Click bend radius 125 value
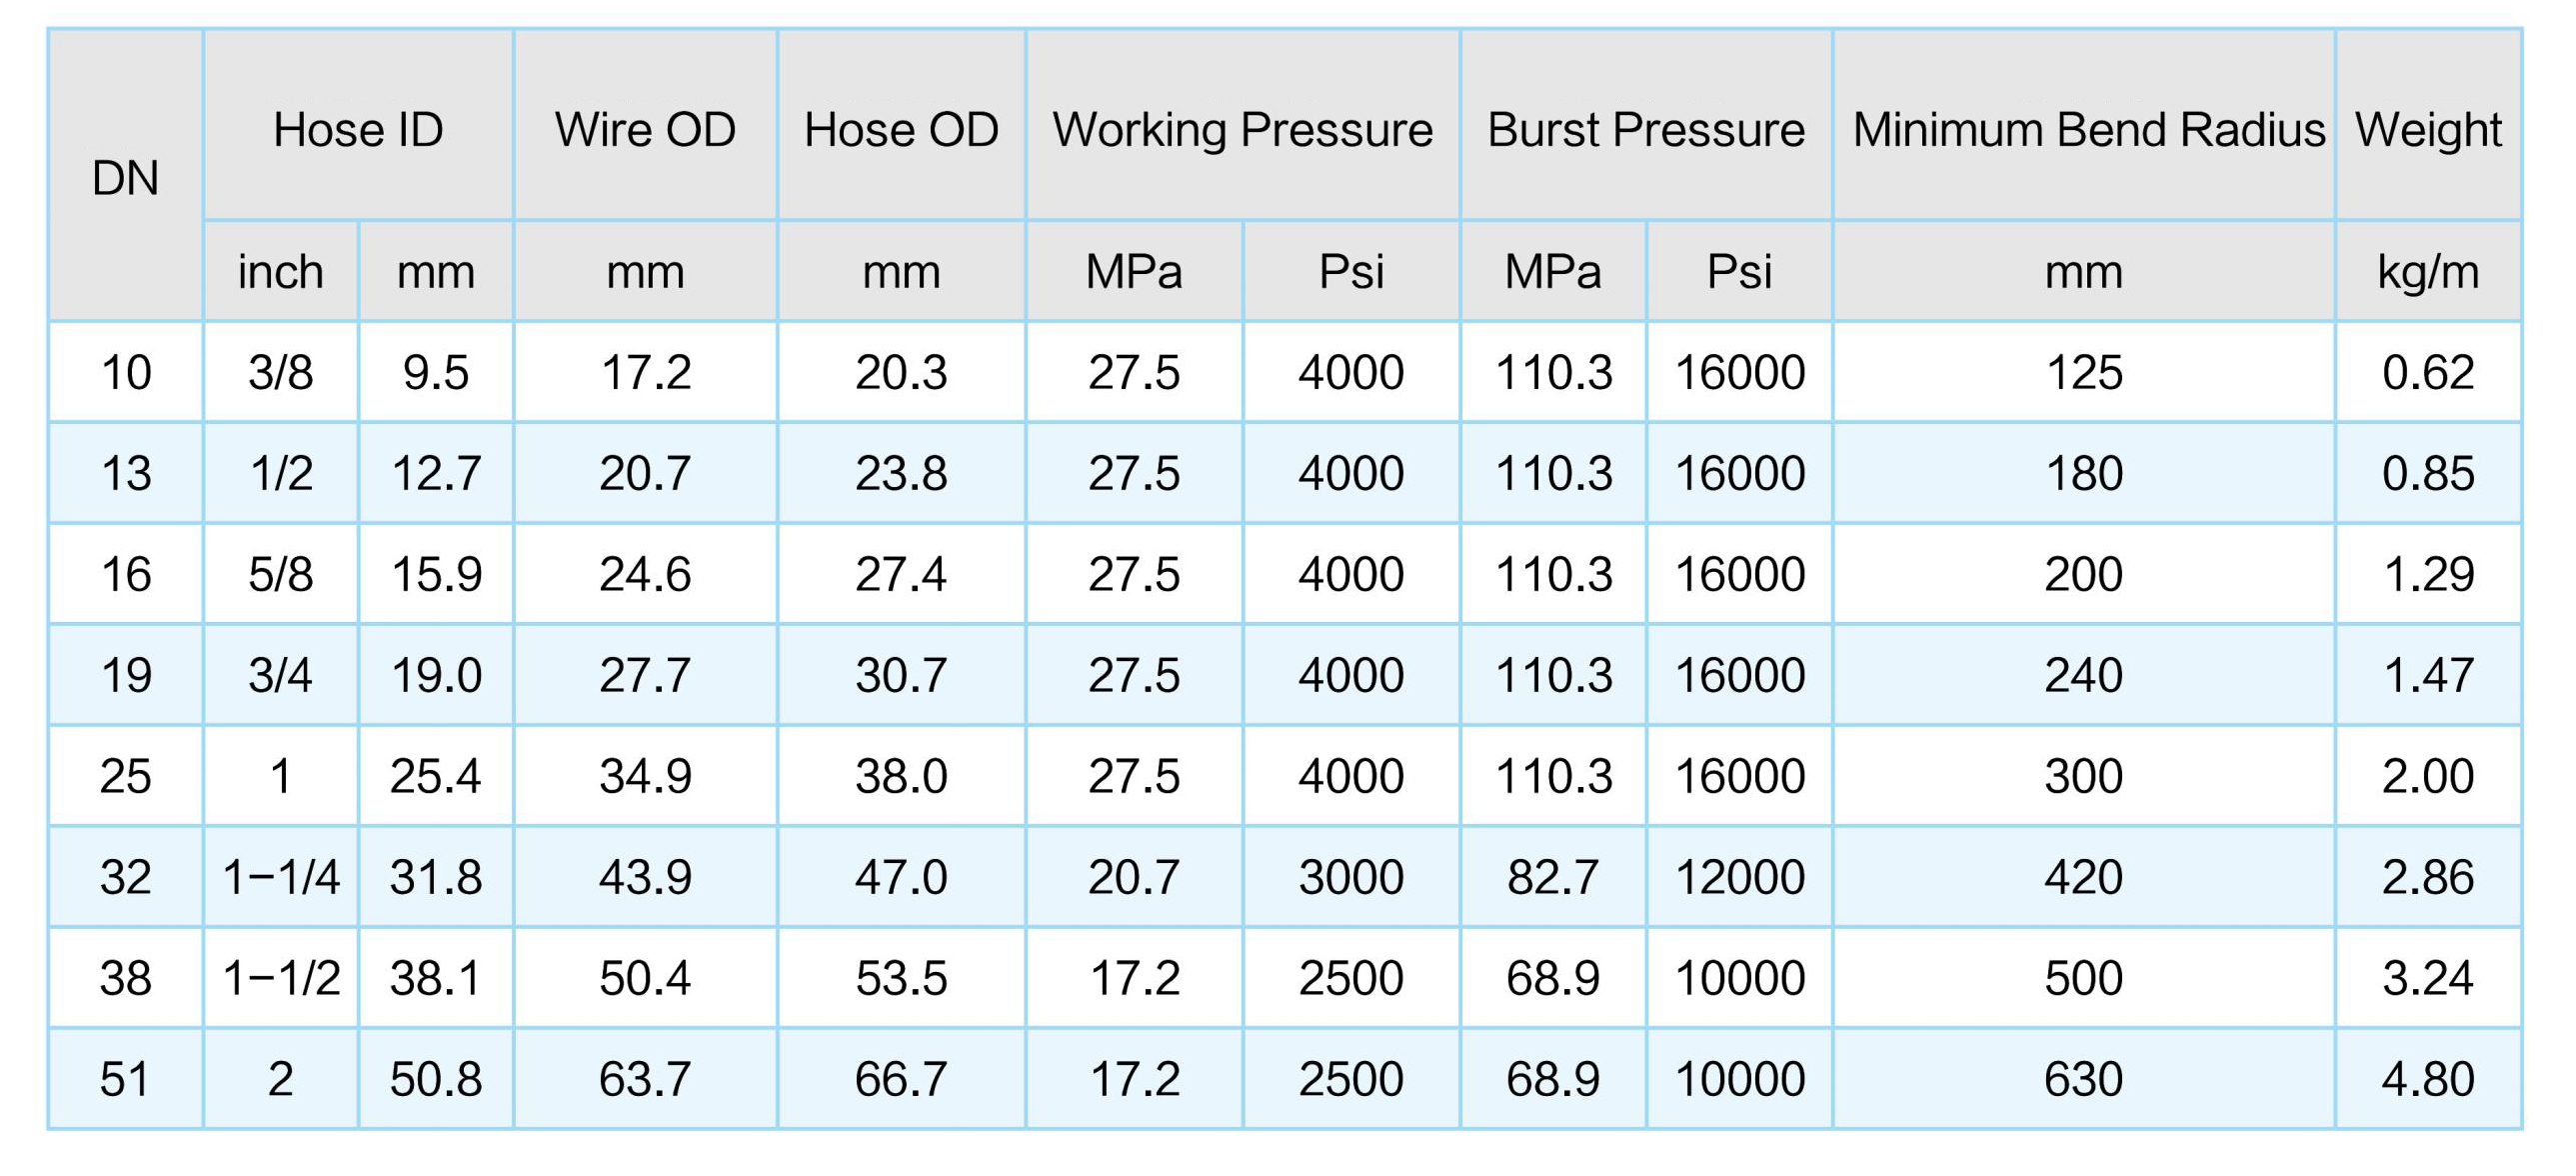2576x1176 pixels. pyautogui.click(x=2084, y=372)
